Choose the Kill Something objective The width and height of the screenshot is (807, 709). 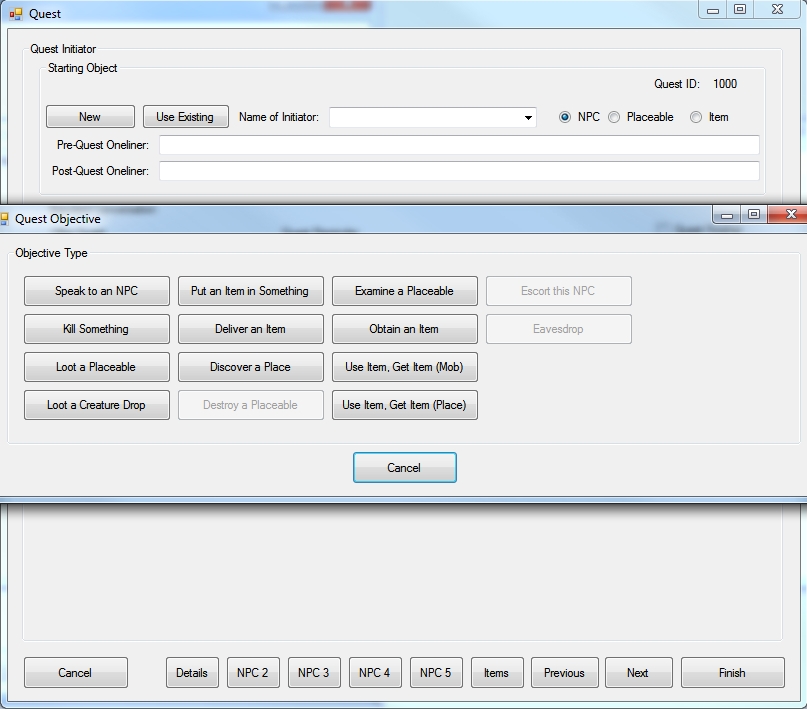click(x=97, y=329)
